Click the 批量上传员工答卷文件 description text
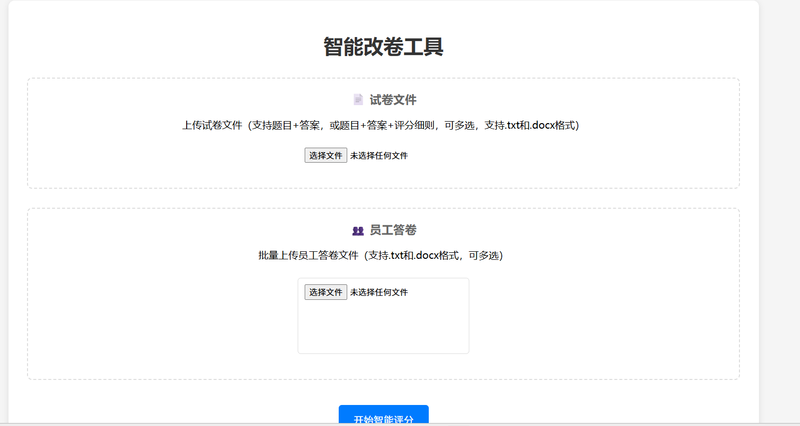Screen dimensions: 800x426 [381, 256]
